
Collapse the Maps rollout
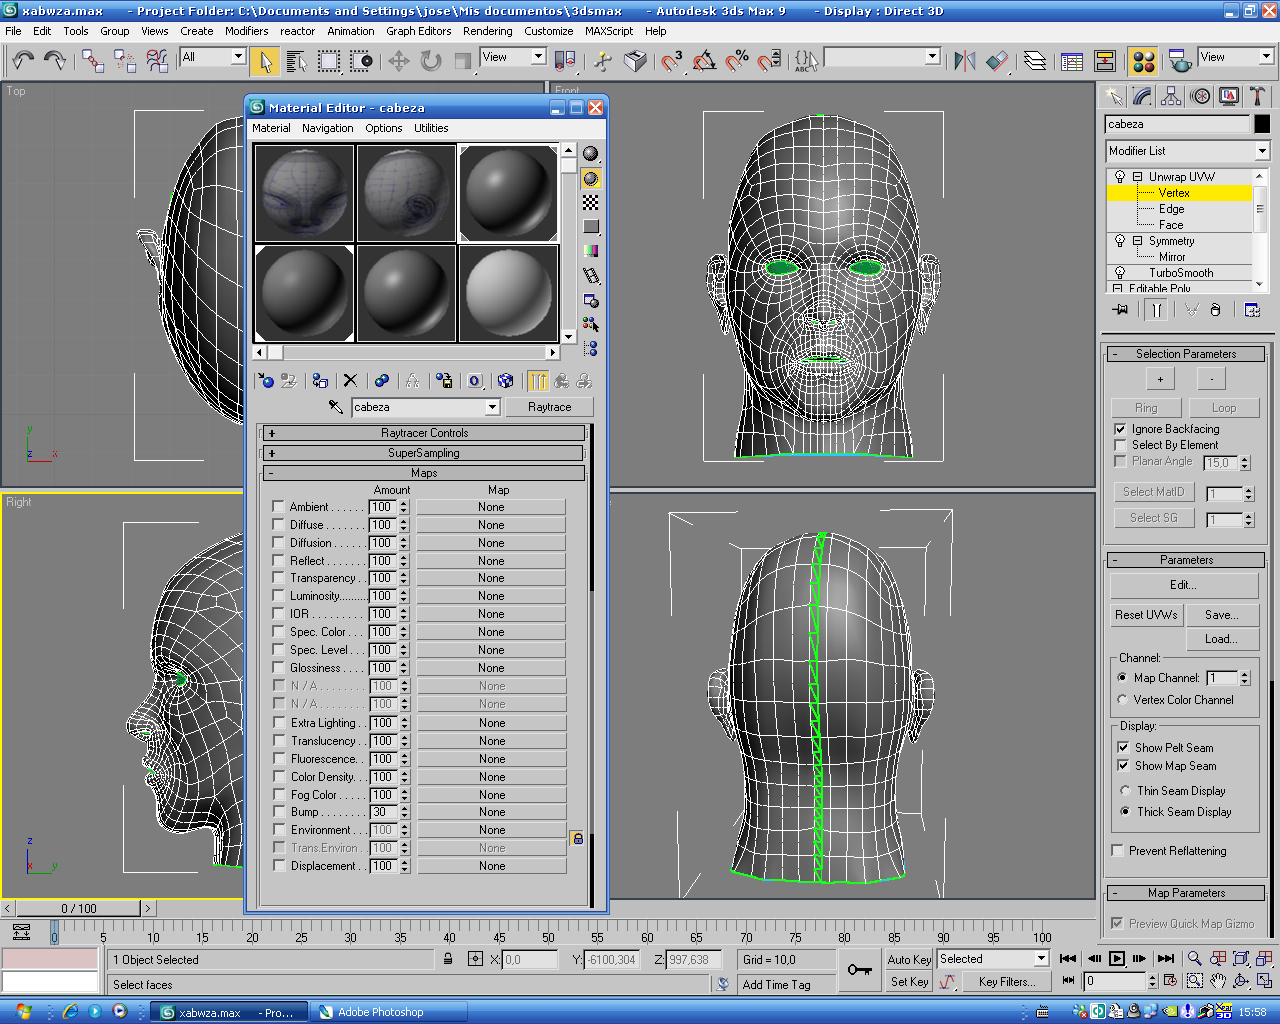tap(424, 473)
